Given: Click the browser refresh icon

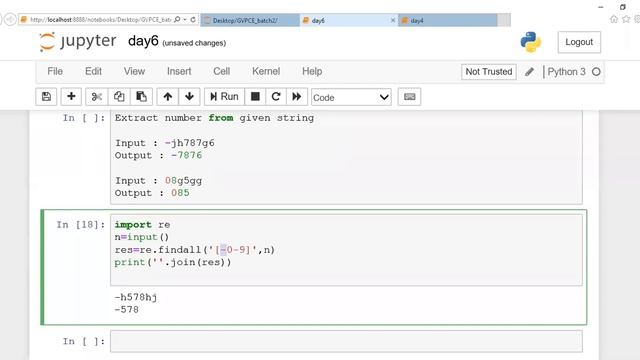Looking at the screenshot, I should pos(193,20).
